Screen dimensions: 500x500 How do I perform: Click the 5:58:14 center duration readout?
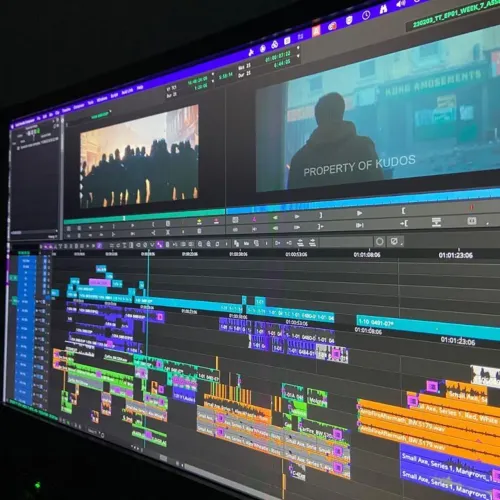(226, 77)
